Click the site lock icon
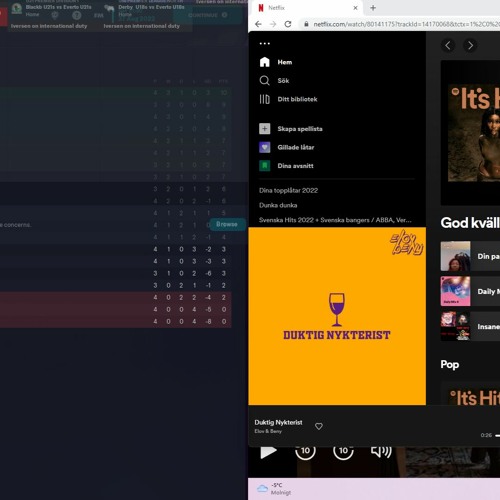Viewport: 500px width, 500px height. [x=306, y=24]
